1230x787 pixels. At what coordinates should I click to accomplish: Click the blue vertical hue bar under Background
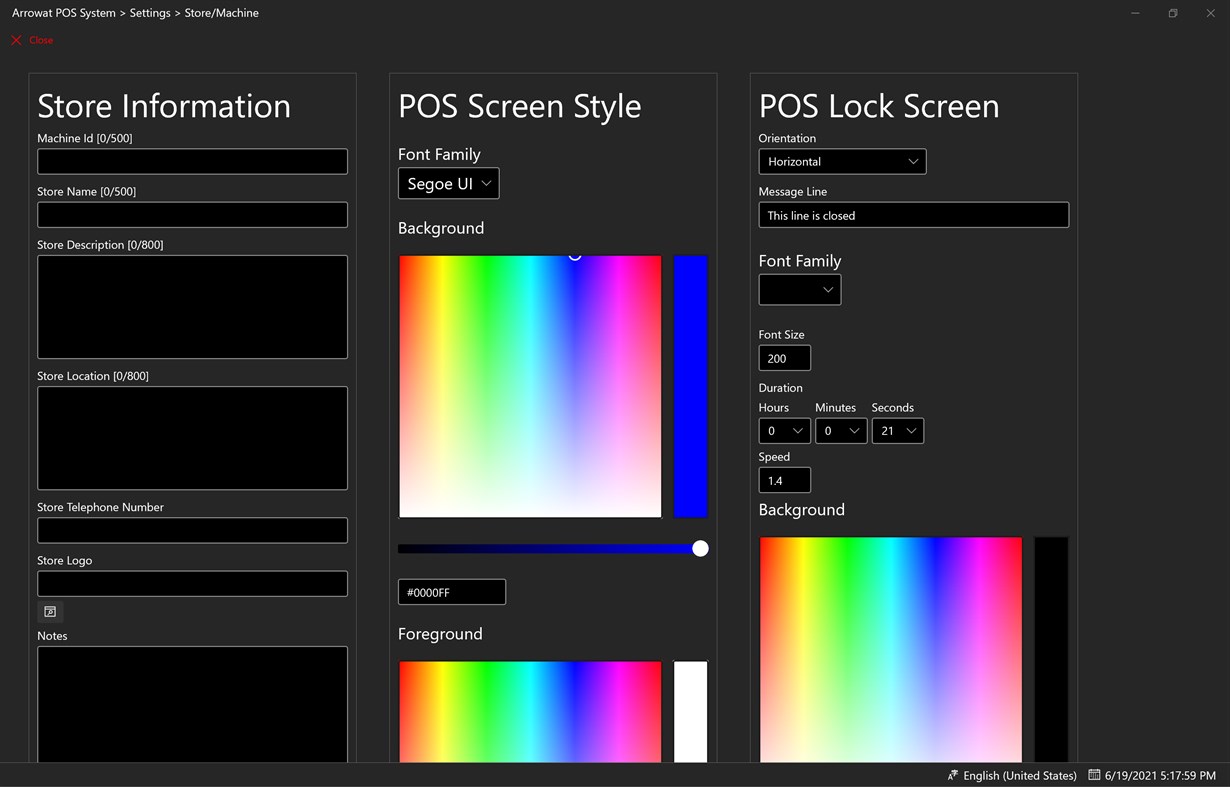691,386
